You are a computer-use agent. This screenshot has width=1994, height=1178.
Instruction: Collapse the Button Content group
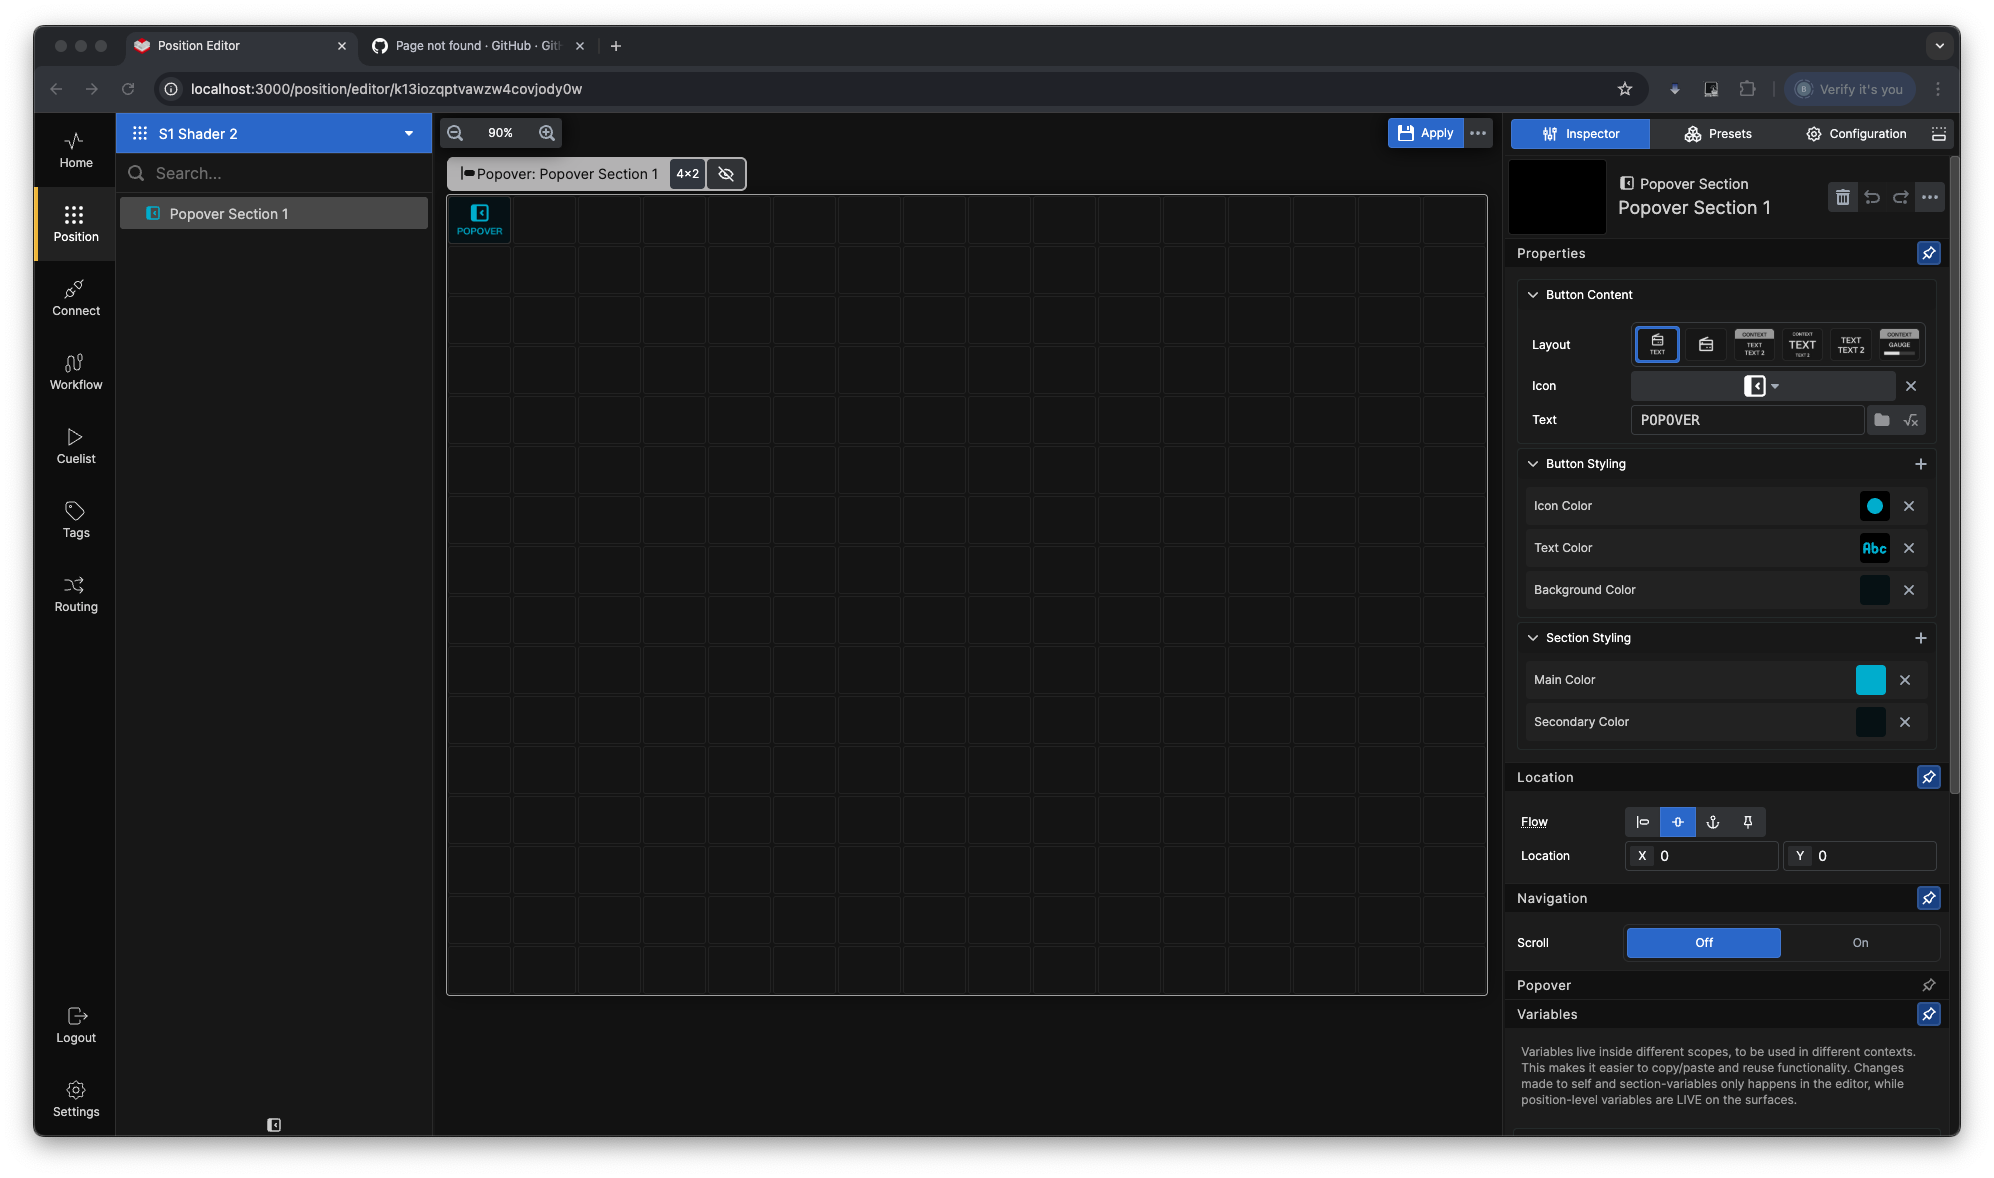click(x=1533, y=295)
